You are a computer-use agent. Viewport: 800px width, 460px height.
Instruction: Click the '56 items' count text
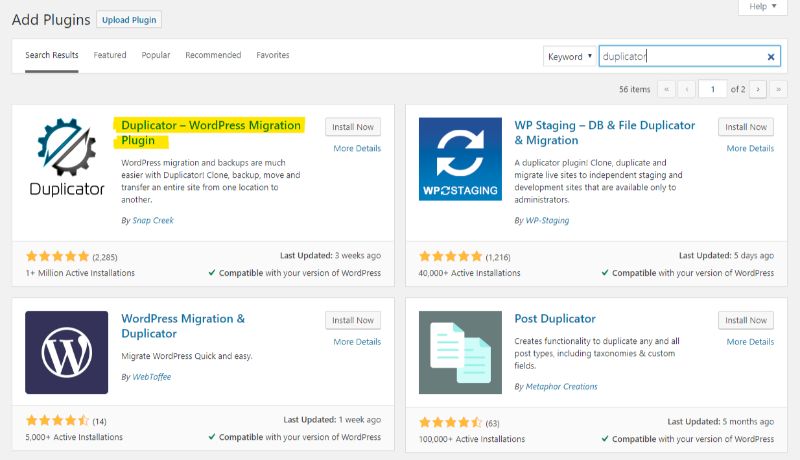[634, 89]
